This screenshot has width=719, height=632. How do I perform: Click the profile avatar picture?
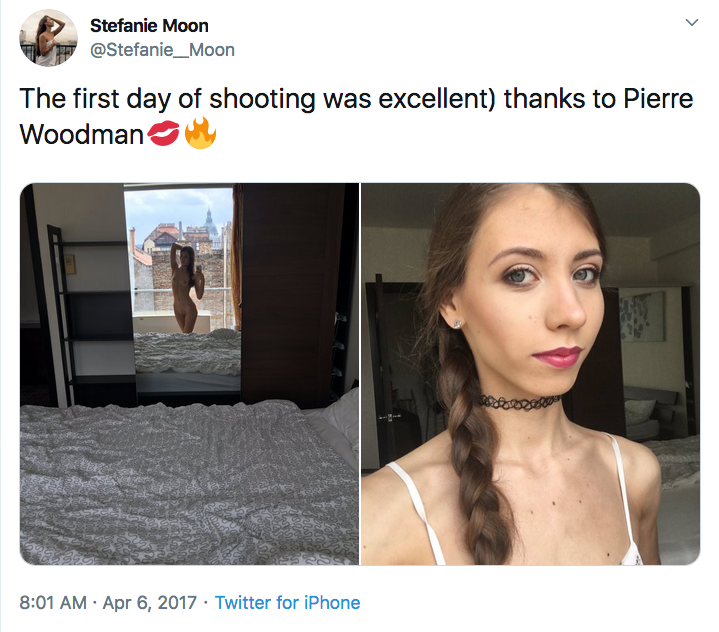[x=48, y=38]
